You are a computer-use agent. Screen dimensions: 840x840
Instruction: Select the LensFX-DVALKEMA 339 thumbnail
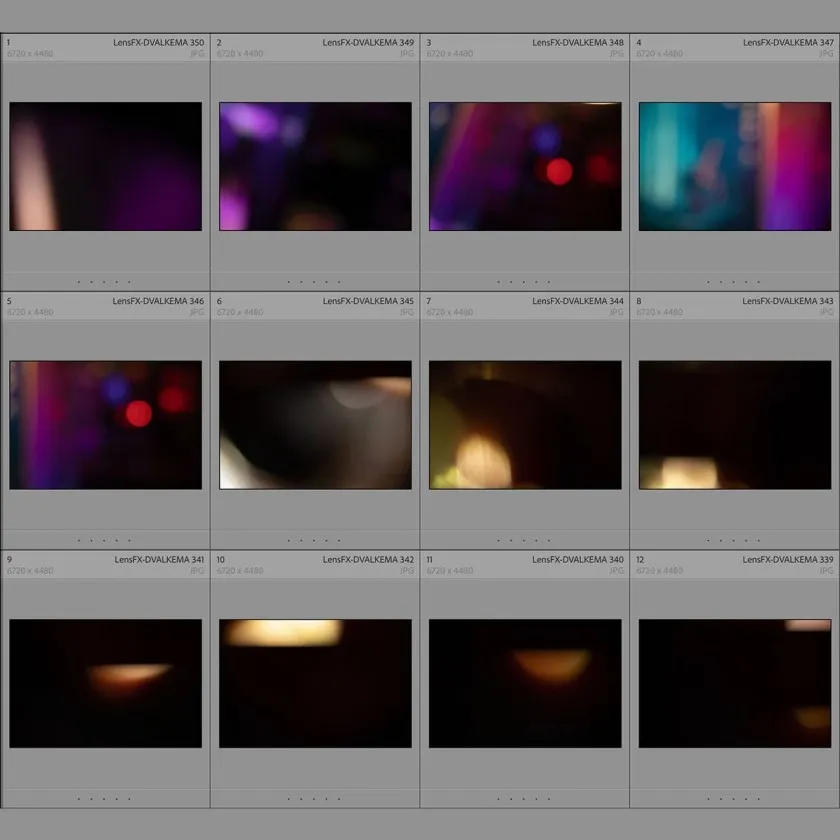[735, 683]
